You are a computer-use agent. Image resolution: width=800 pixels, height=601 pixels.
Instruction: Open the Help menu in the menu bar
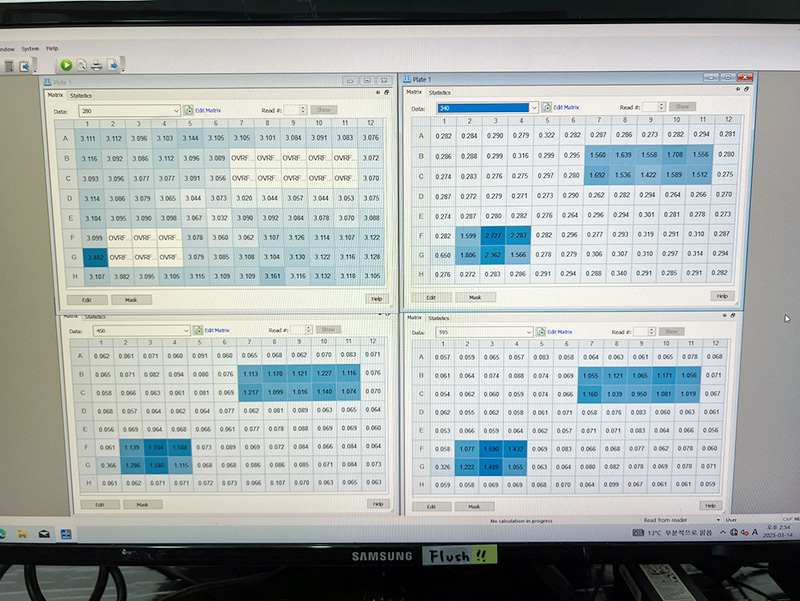[x=52, y=48]
